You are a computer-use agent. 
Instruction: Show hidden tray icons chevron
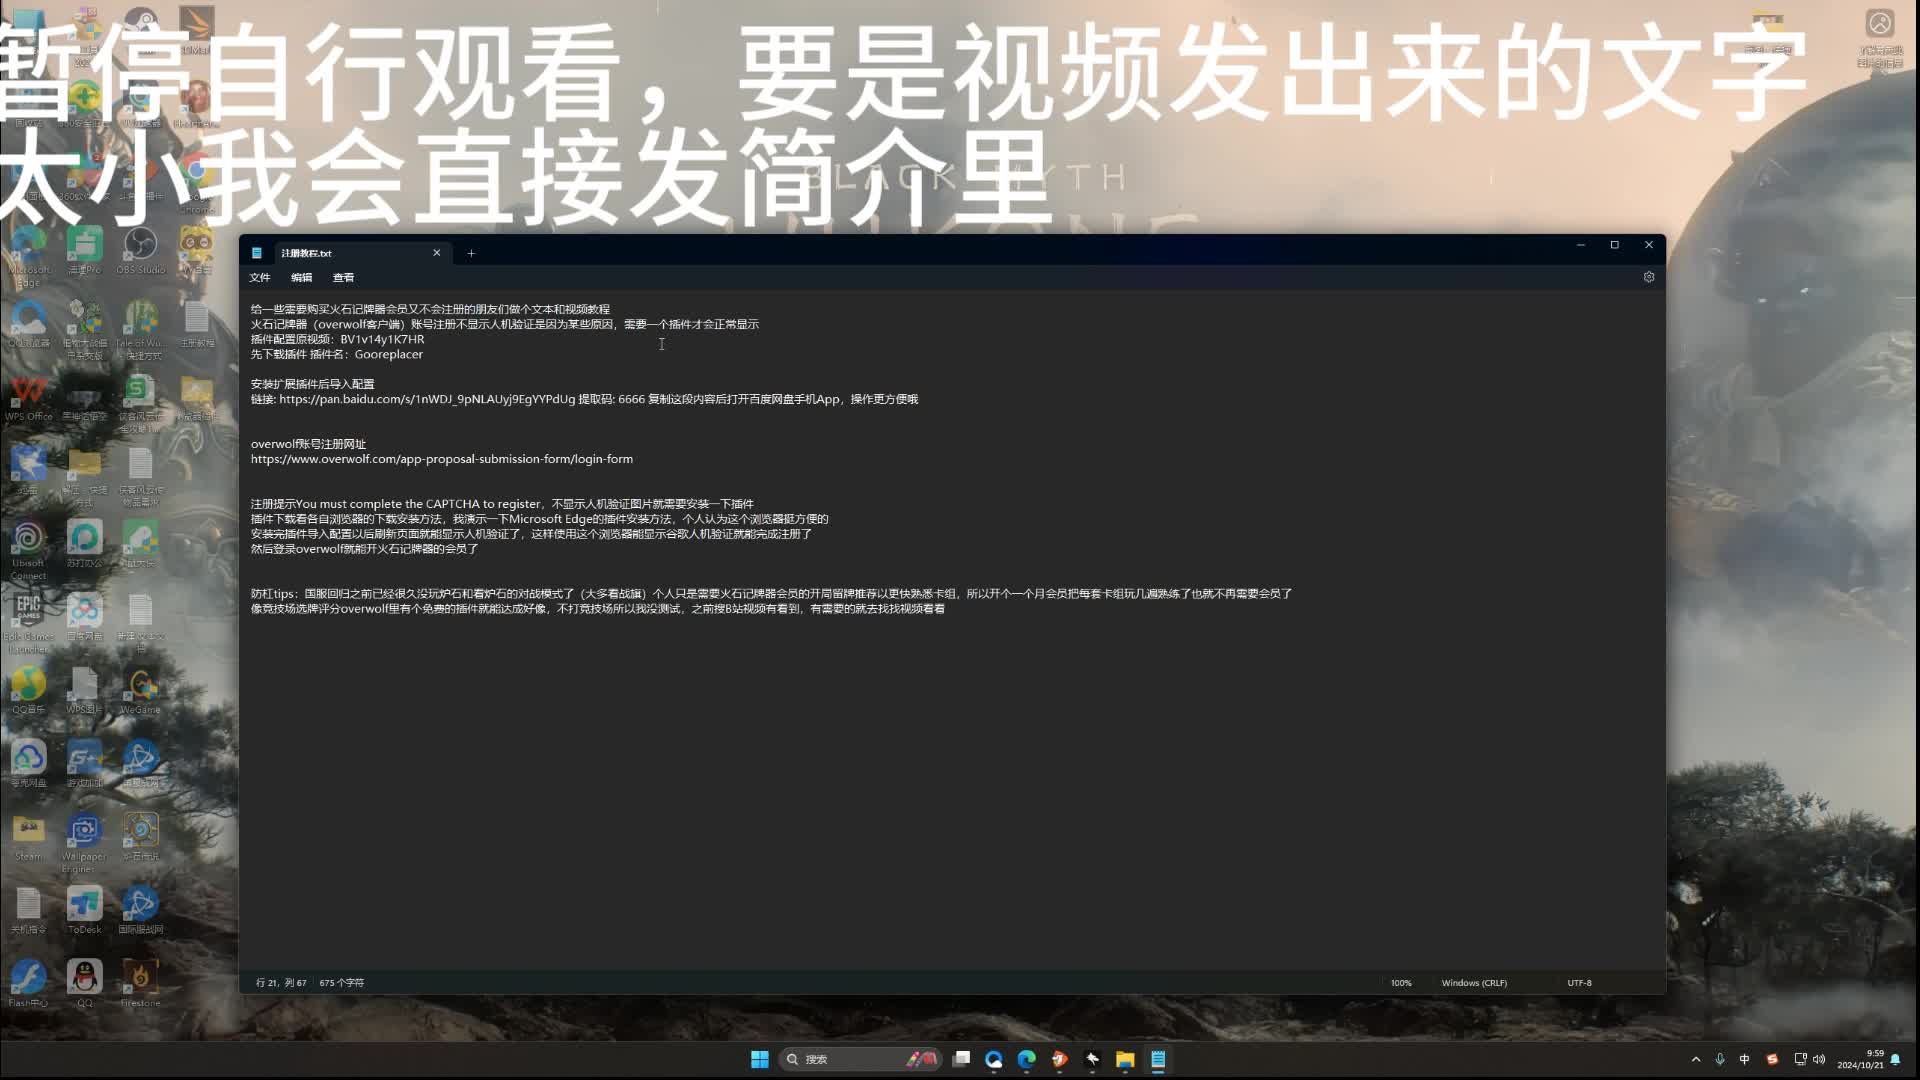[1696, 1059]
